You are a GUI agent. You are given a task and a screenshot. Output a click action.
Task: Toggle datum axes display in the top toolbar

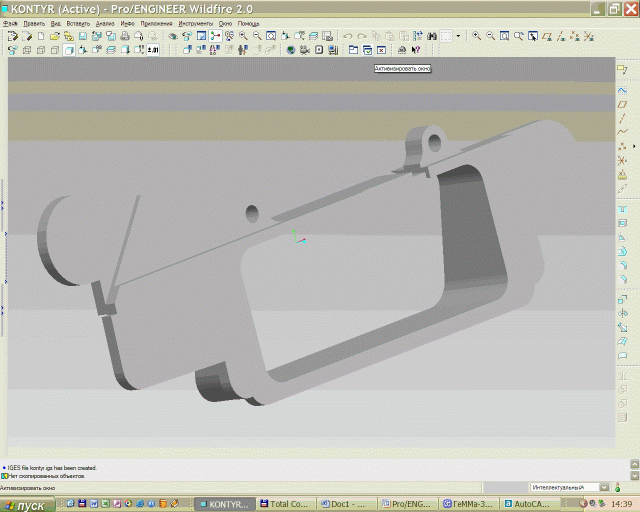(561, 36)
